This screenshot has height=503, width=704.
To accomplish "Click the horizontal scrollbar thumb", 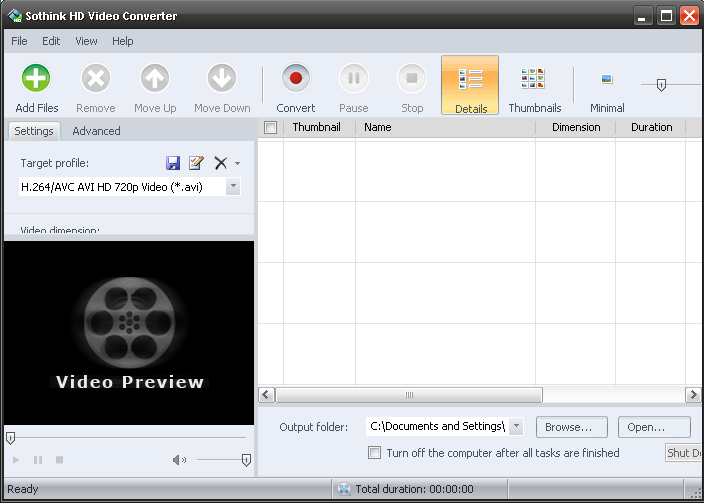I will coord(409,395).
